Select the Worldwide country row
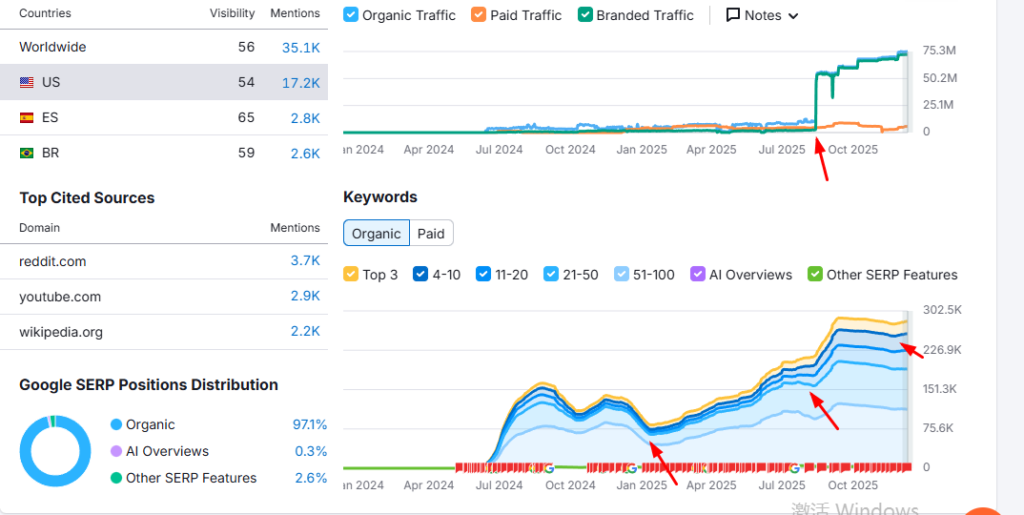The width and height of the screenshot is (1024, 515). pos(53,47)
